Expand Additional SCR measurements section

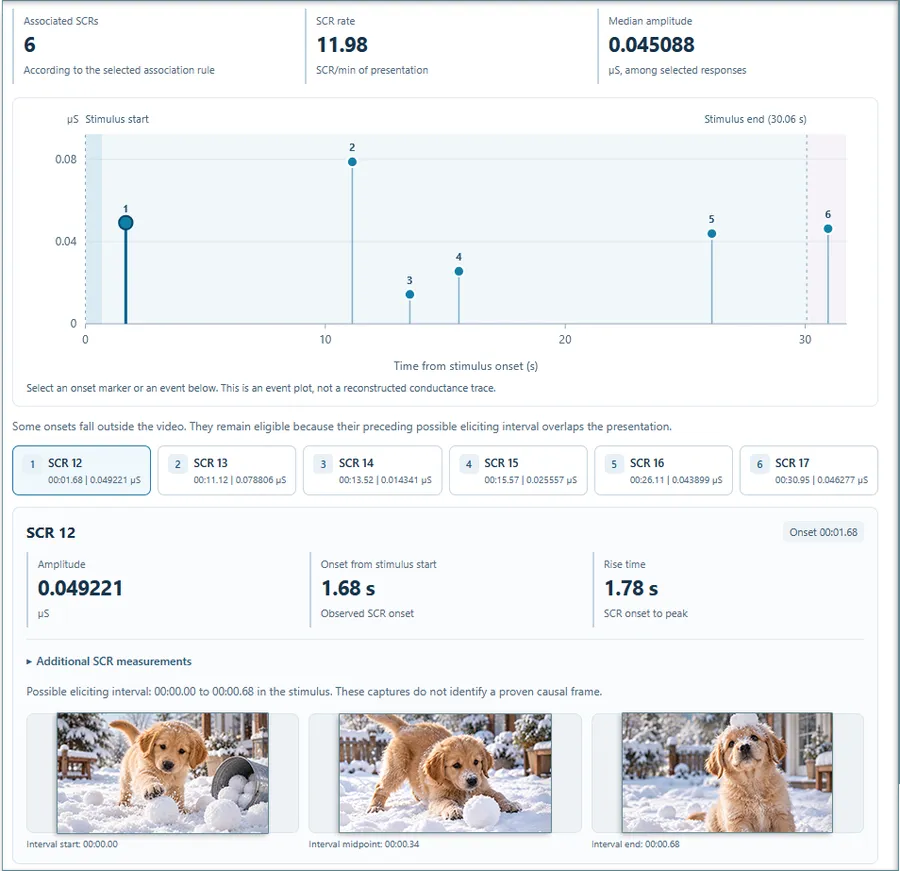(x=109, y=661)
